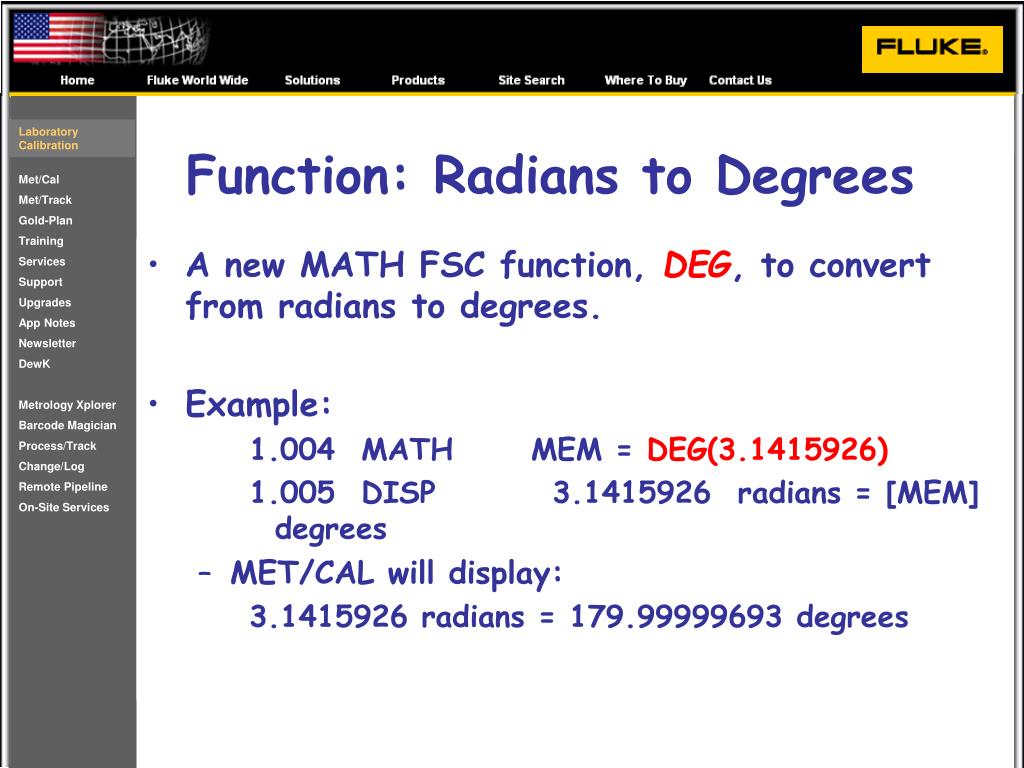Open the Products navigation item
The height and width of the screenshot is (768, 1024).
point(418,80)
